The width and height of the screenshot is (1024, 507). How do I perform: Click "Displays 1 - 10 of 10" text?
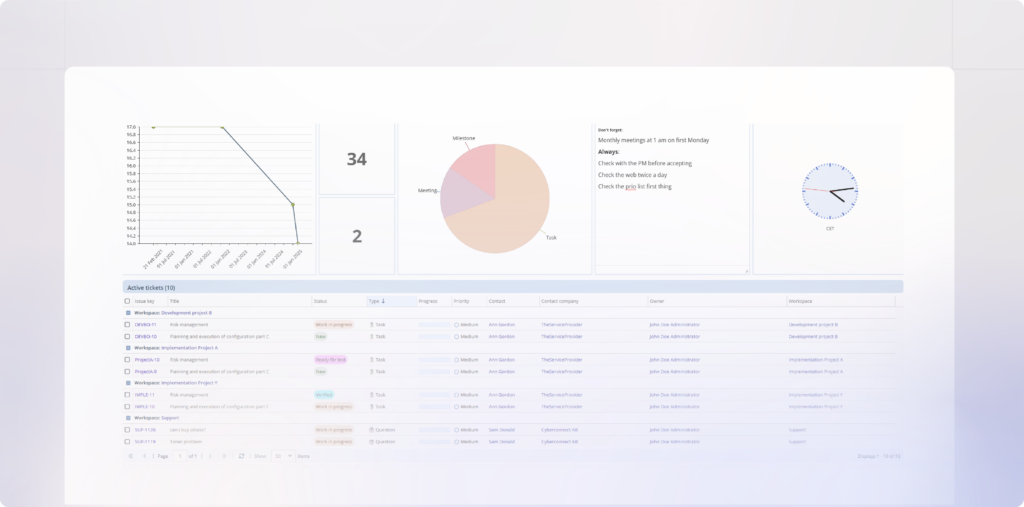879,456
